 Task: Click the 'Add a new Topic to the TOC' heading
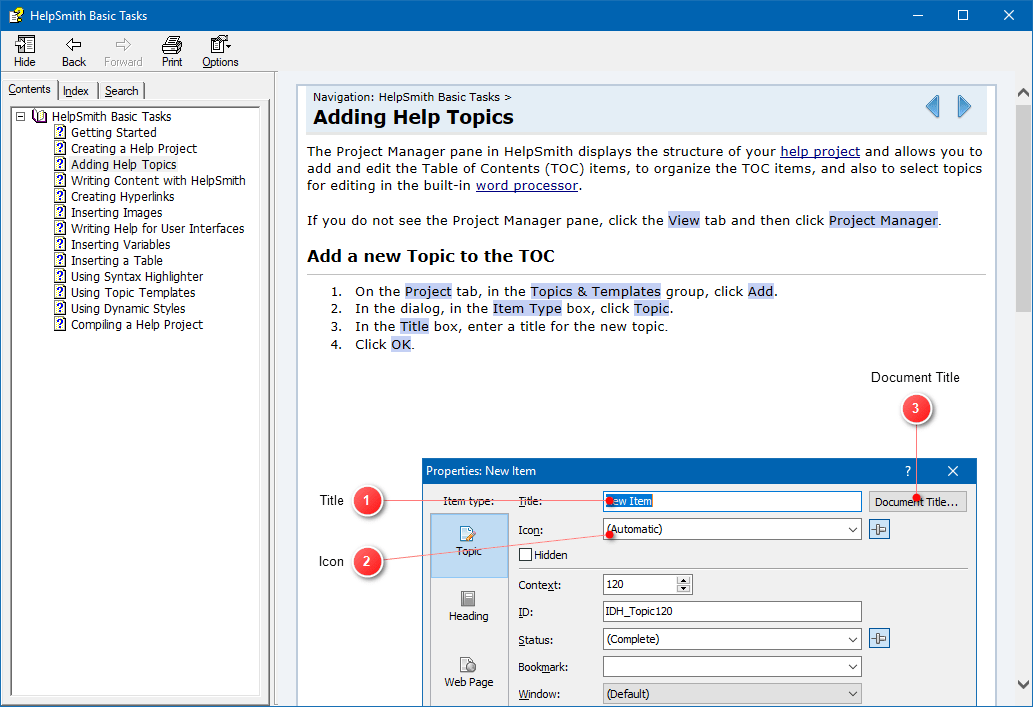coord(431,256)
